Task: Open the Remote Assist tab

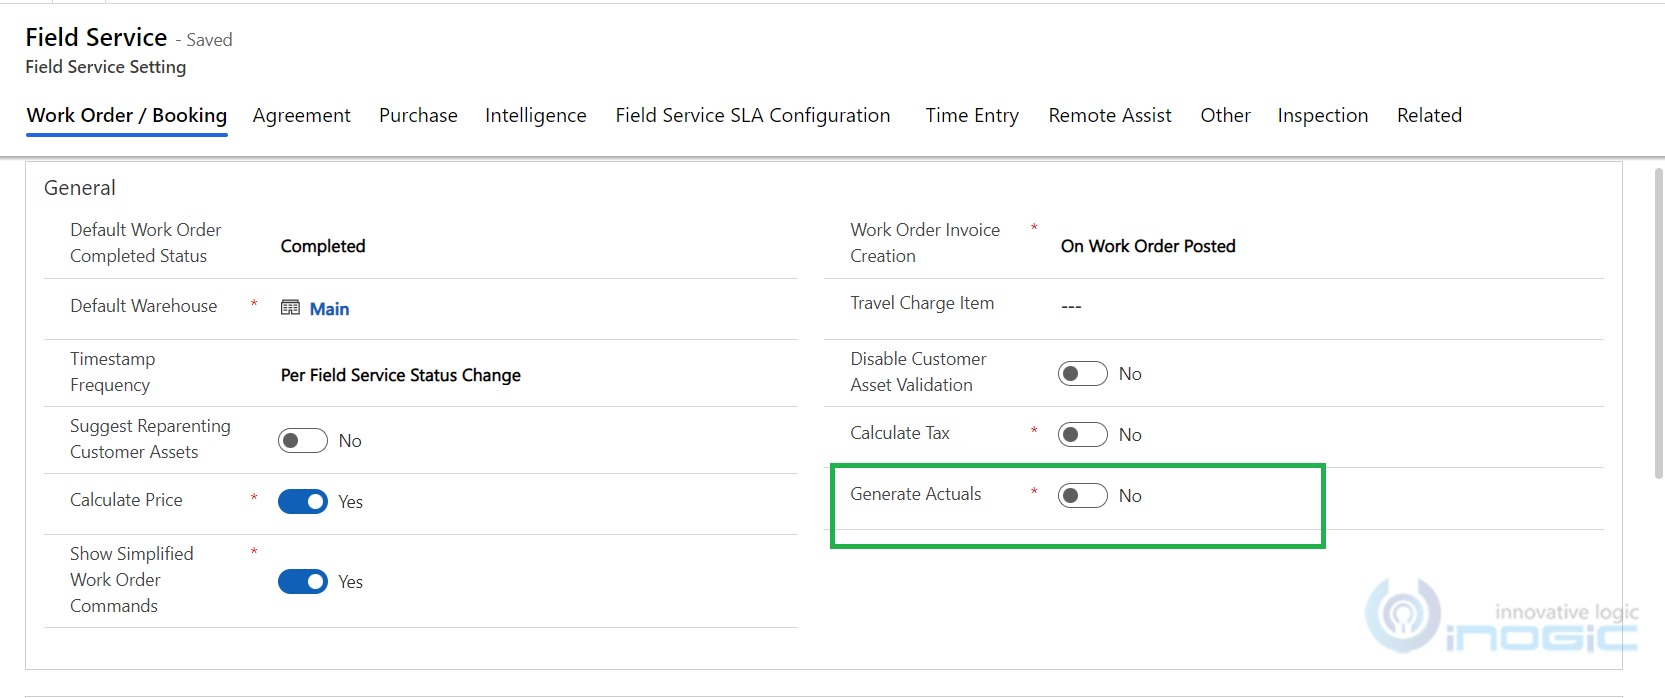Action: pyautogui.click(x=1110, y=115)
